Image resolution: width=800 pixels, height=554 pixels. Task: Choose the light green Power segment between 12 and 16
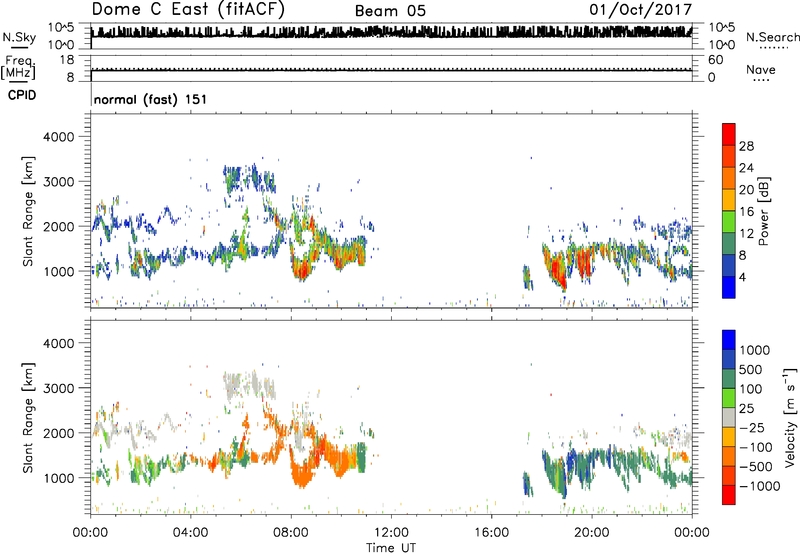(729, 222)
